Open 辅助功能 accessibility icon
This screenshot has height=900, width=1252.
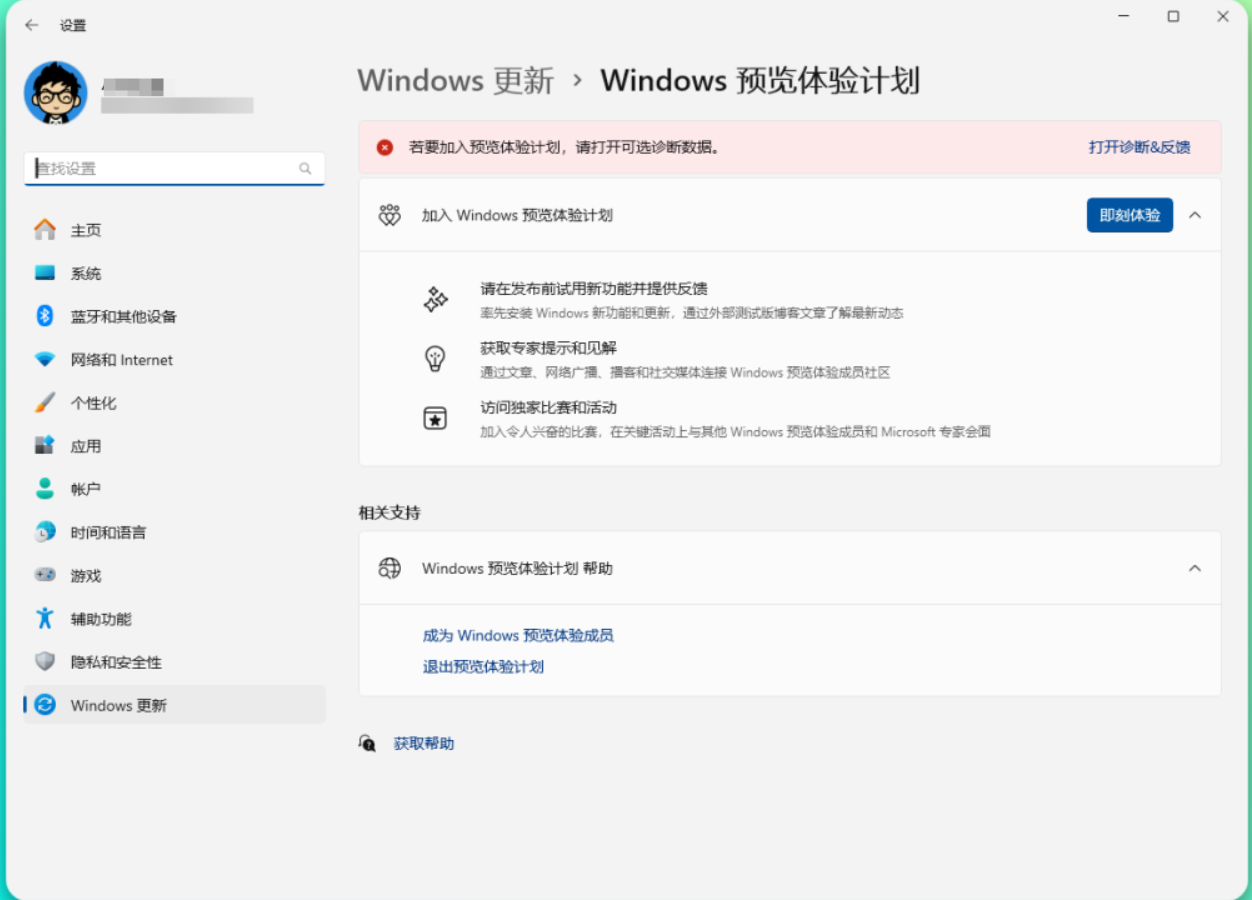pyautogui.click(x=45, y=618)
